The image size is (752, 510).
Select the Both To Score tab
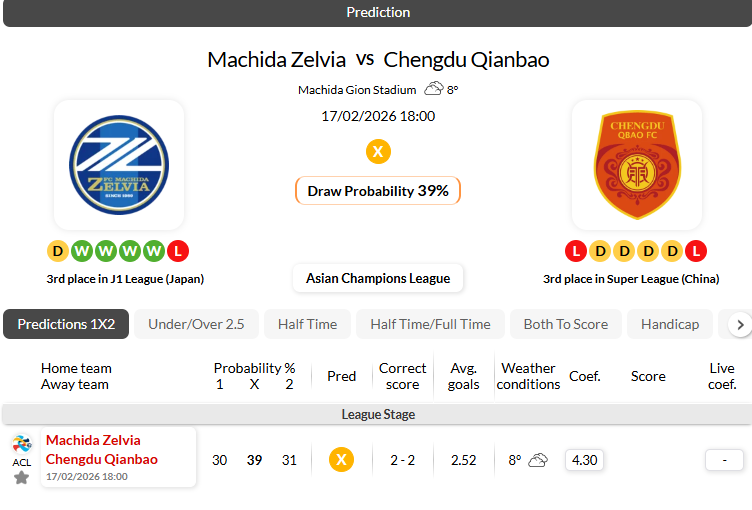coord(566,324)
